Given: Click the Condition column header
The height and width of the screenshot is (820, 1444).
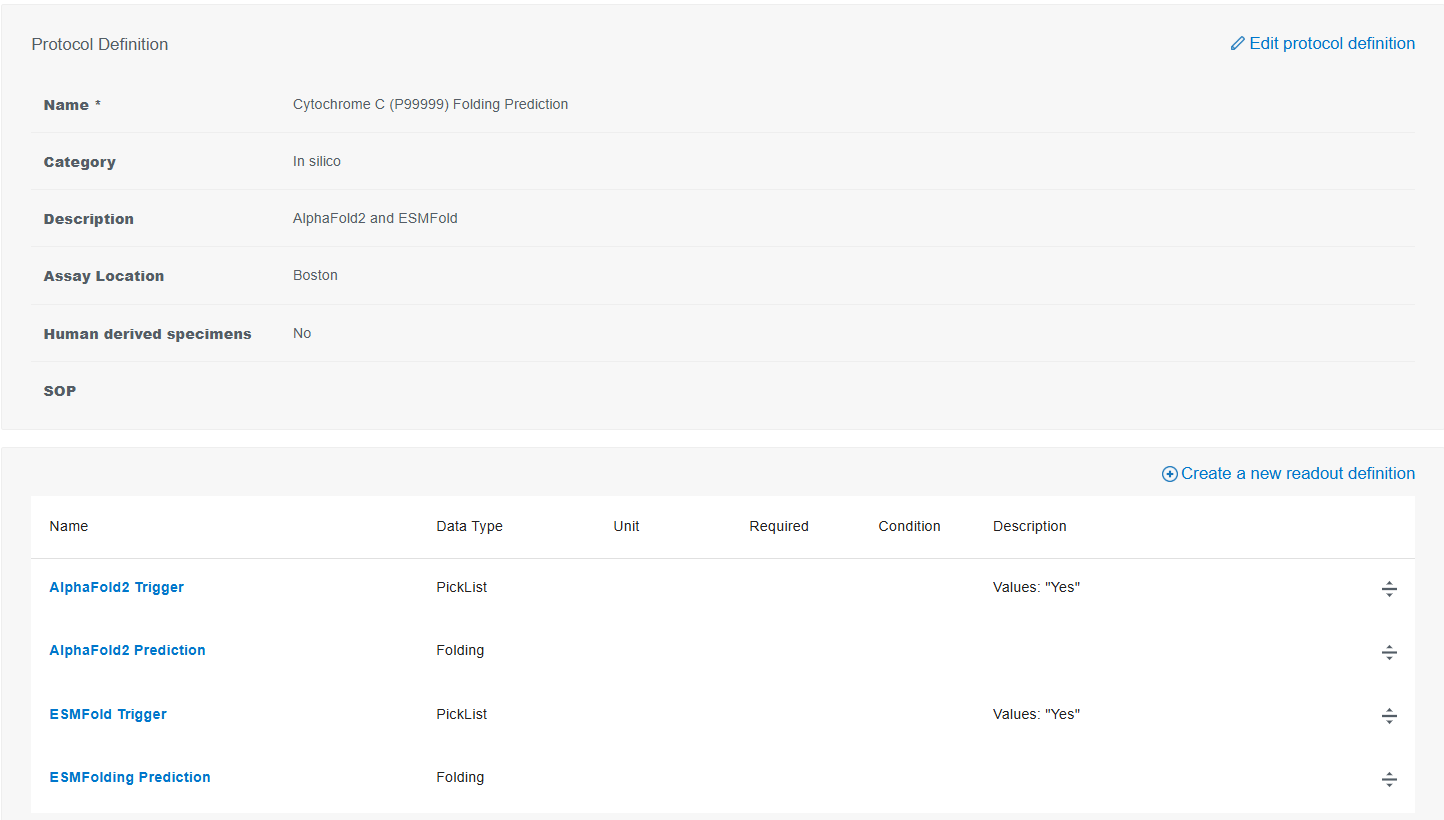Looking at the screenshot, I should [909, 526].
